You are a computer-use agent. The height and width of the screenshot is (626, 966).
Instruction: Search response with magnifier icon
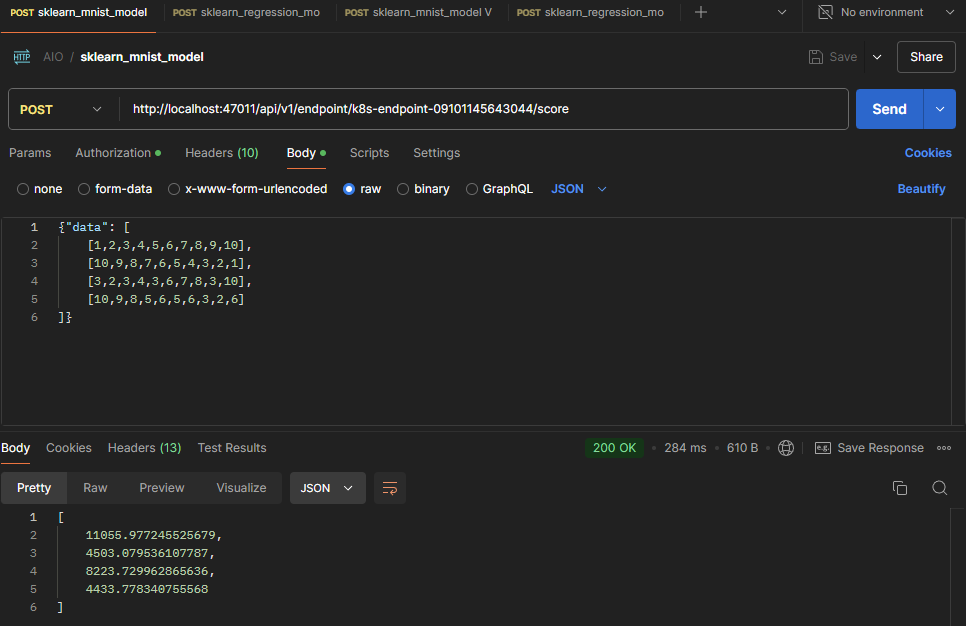(939, 488)
